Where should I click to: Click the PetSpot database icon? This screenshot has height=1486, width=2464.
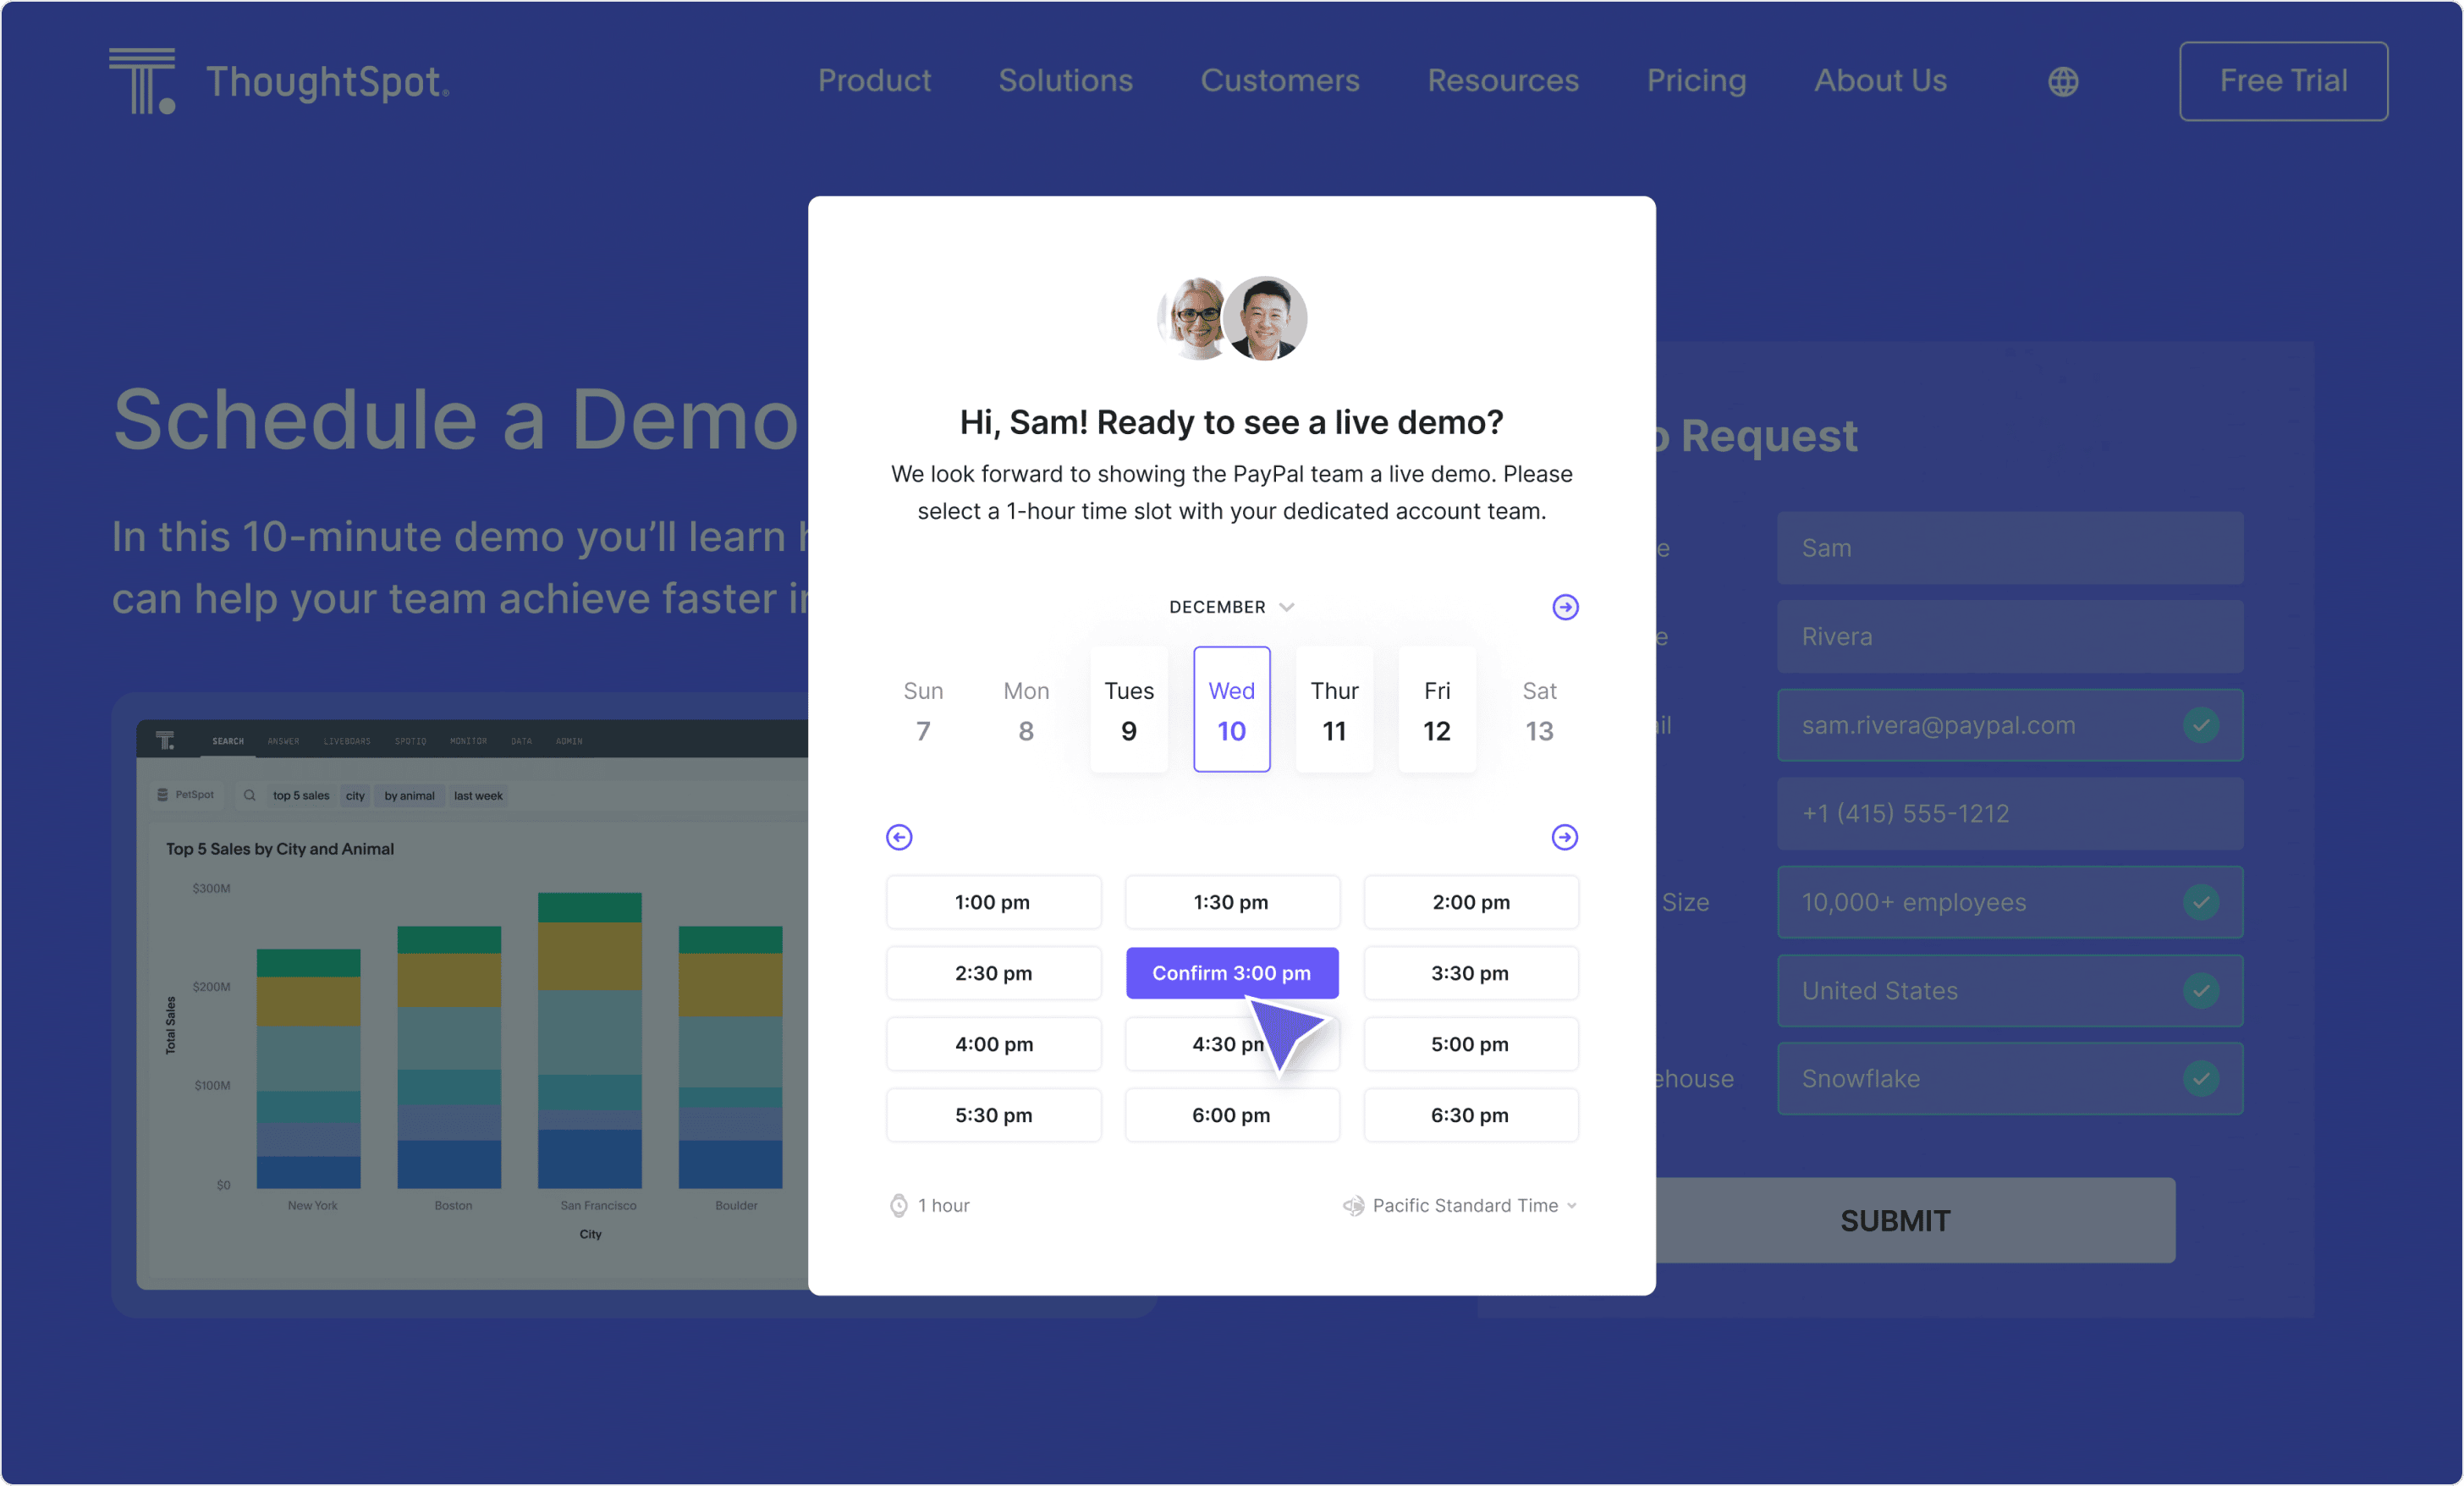coord(162,795)
